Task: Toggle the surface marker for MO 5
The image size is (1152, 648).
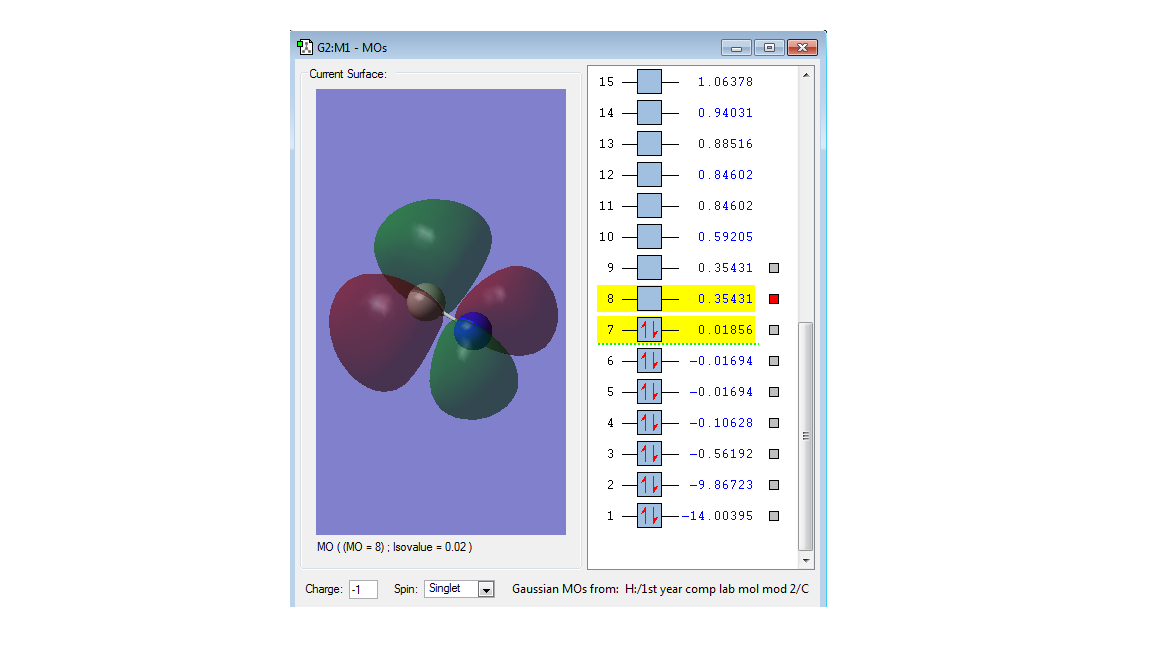Action: pos(774,392)
